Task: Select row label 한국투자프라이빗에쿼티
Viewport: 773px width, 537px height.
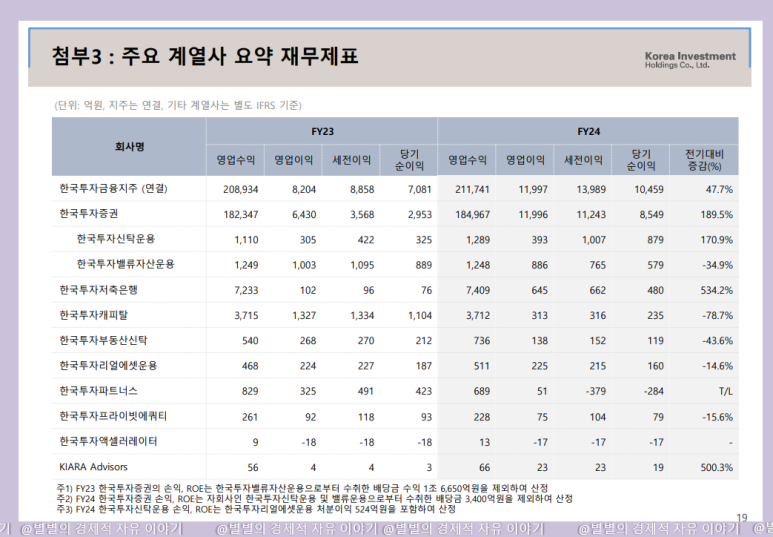Action: point(113,416)
